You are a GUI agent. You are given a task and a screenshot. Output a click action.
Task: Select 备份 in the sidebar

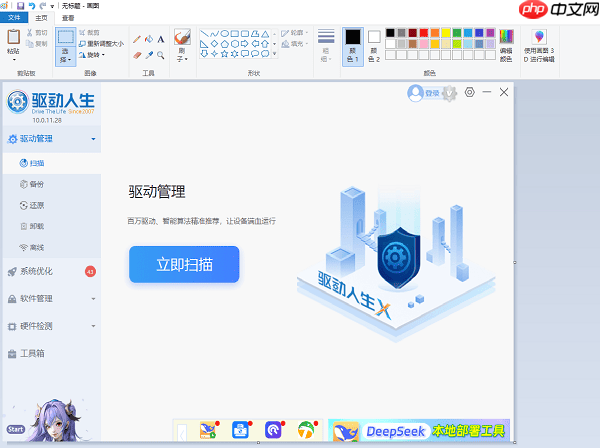click(52, 184)
